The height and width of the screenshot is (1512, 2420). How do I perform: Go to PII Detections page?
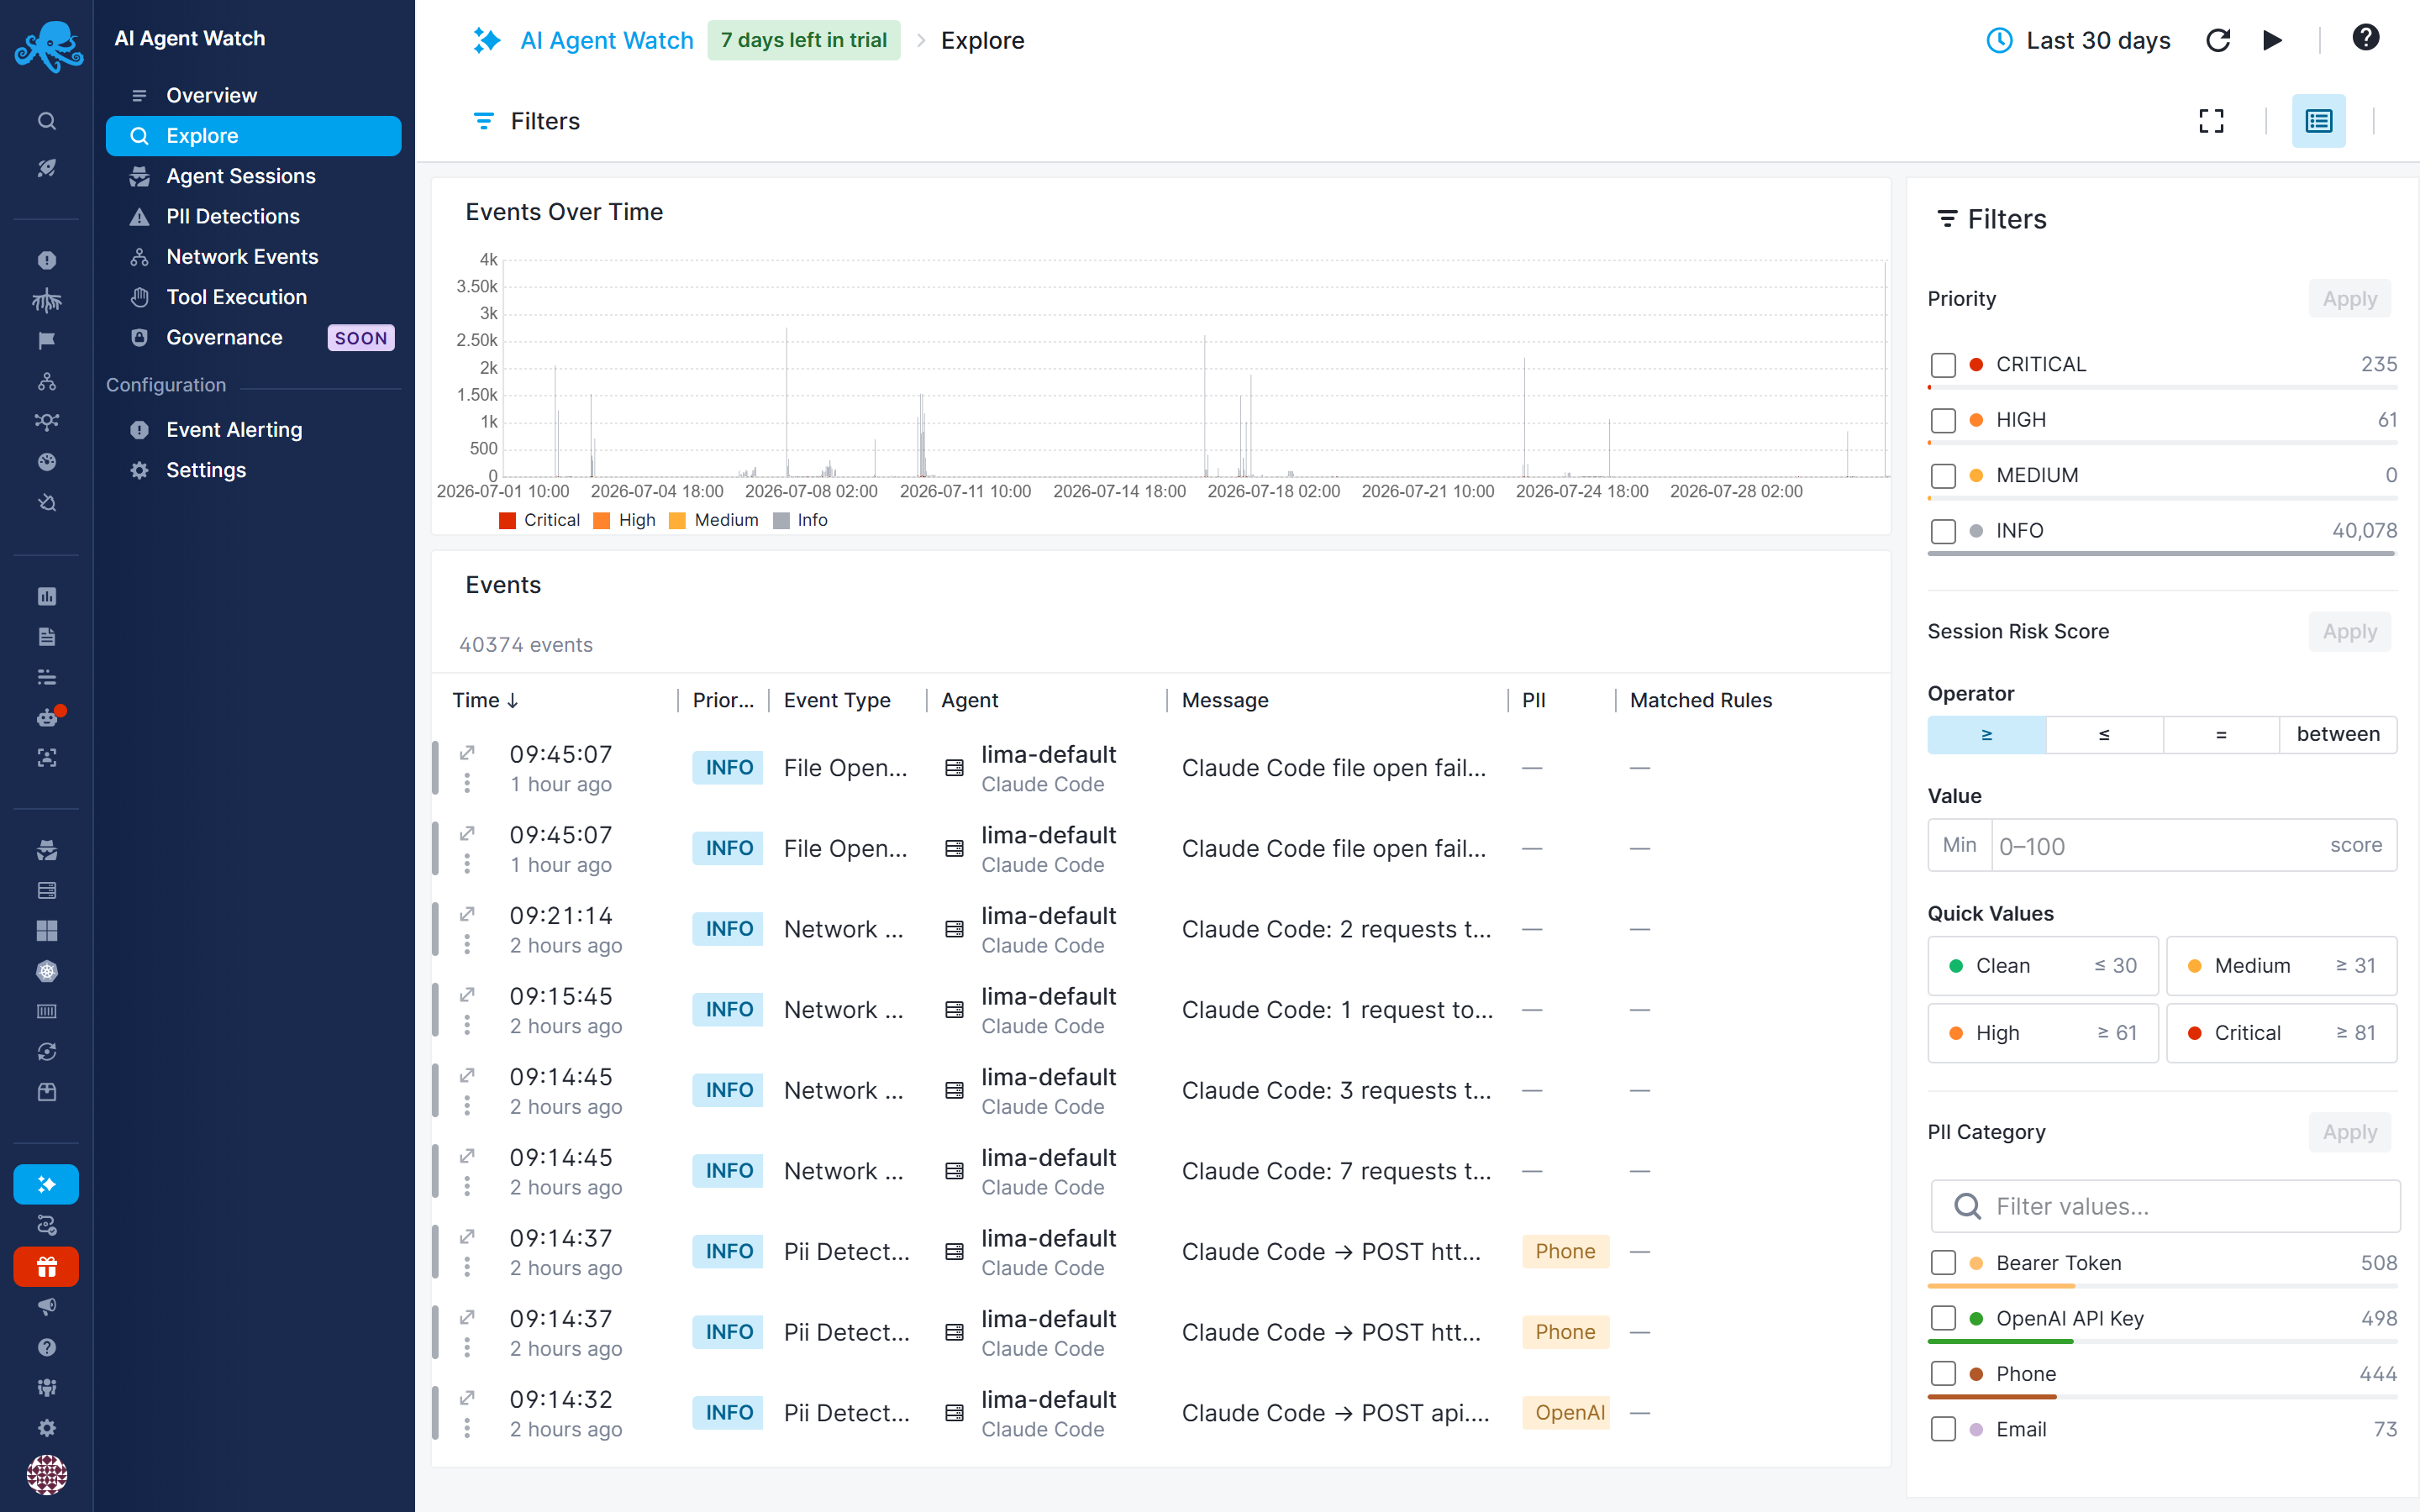coord(253,216)
